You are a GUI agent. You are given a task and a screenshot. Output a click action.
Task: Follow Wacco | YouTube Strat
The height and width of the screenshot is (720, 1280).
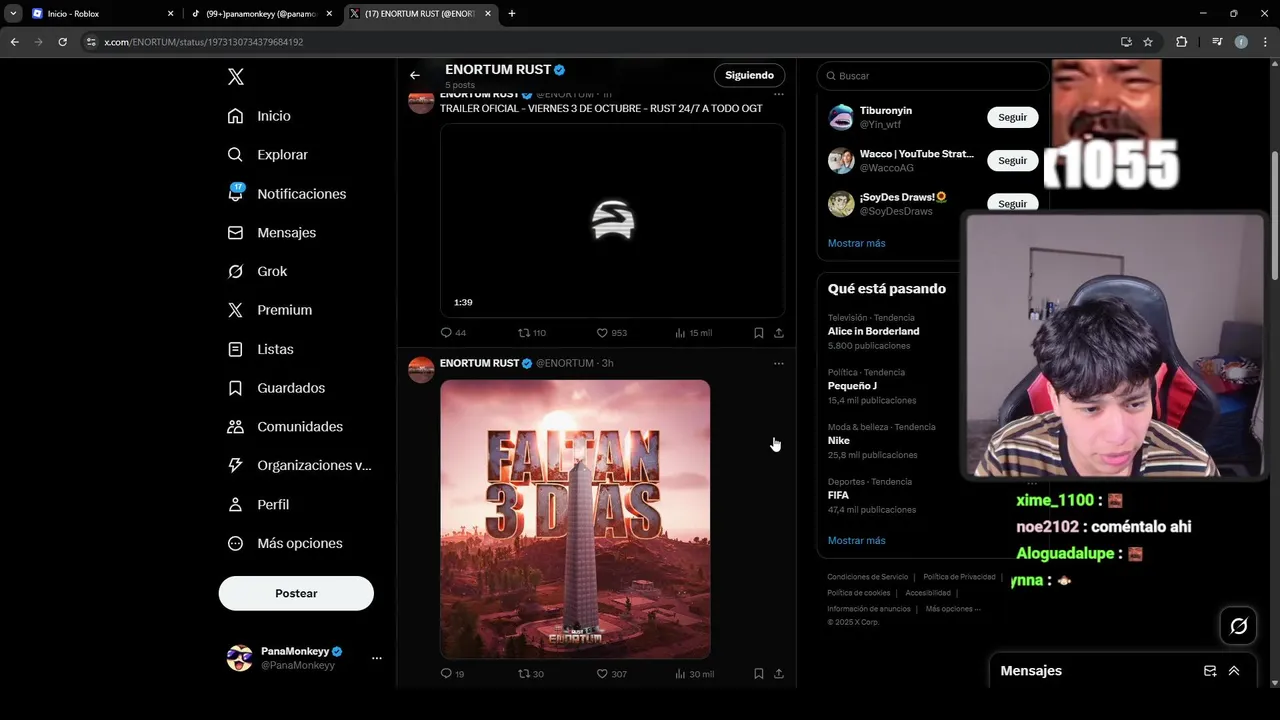(x=1012, y=160)
